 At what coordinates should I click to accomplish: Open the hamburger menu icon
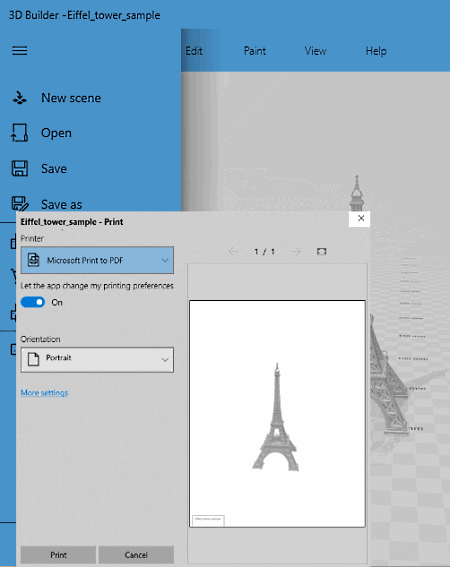point(20,51)
